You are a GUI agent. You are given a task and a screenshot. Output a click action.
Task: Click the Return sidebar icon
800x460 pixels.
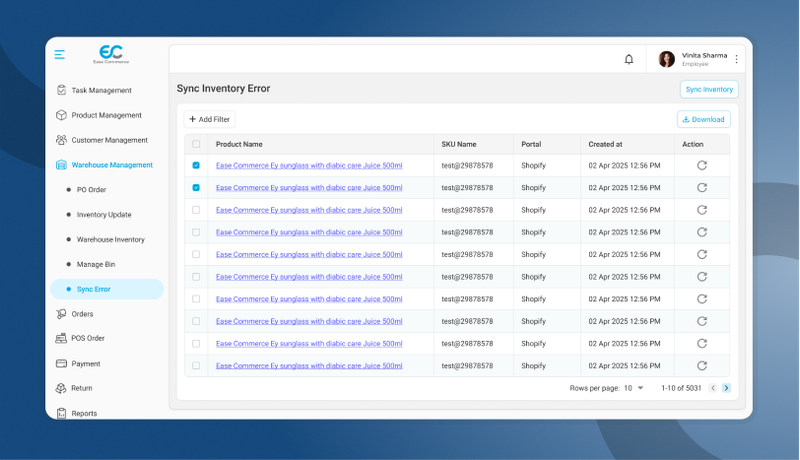(x=61, y=388)
